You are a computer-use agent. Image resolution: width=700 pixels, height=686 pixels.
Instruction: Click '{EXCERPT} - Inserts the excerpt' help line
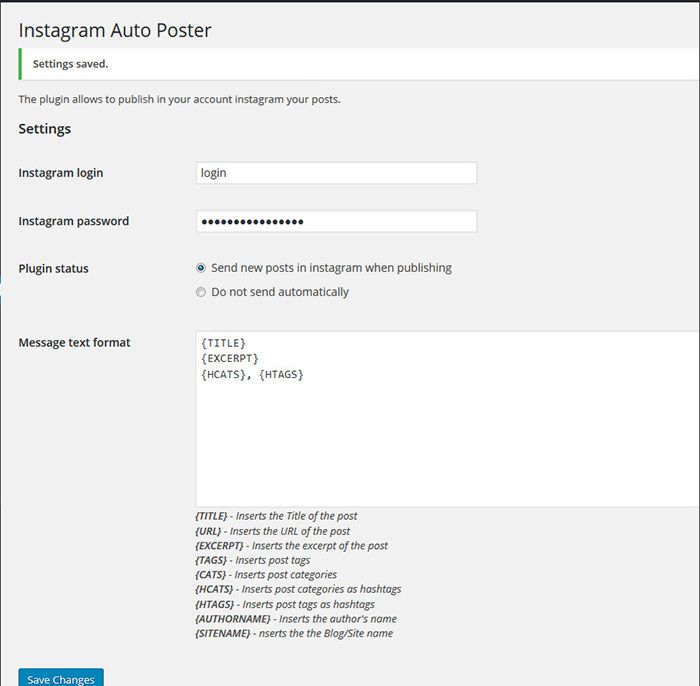coord(292,545)
